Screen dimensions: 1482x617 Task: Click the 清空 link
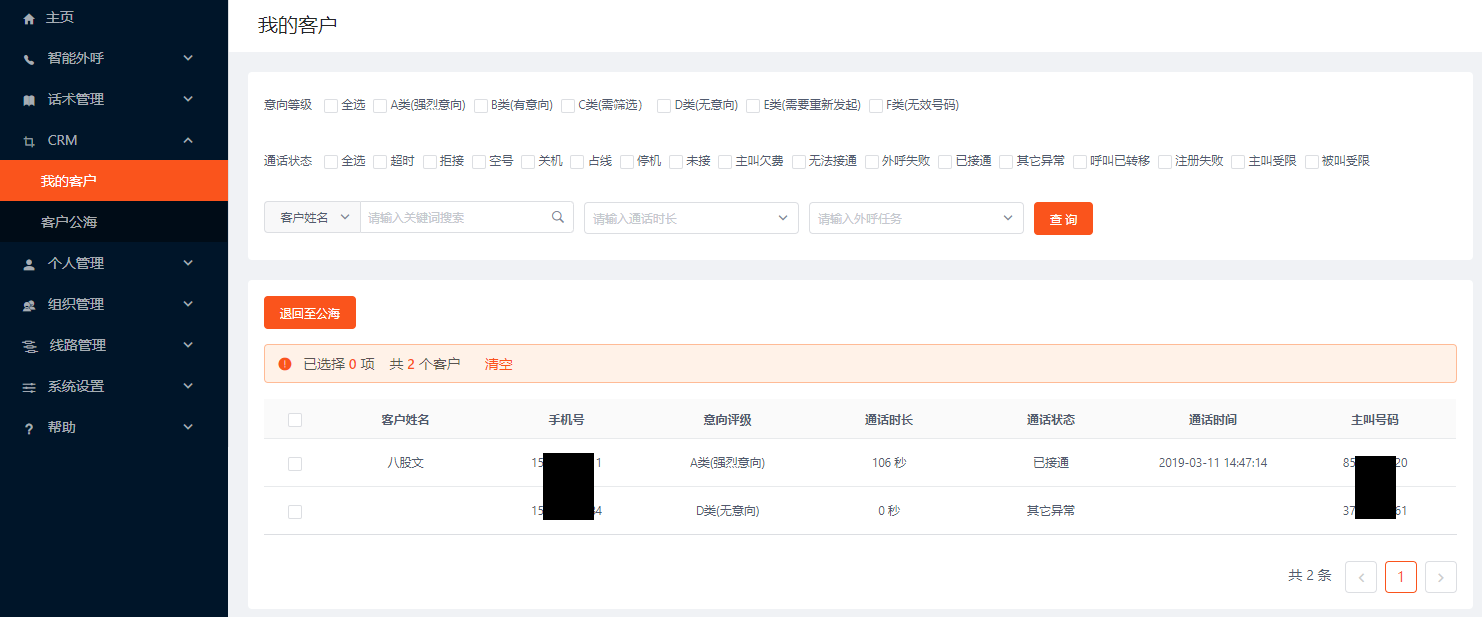coord(499,364)
